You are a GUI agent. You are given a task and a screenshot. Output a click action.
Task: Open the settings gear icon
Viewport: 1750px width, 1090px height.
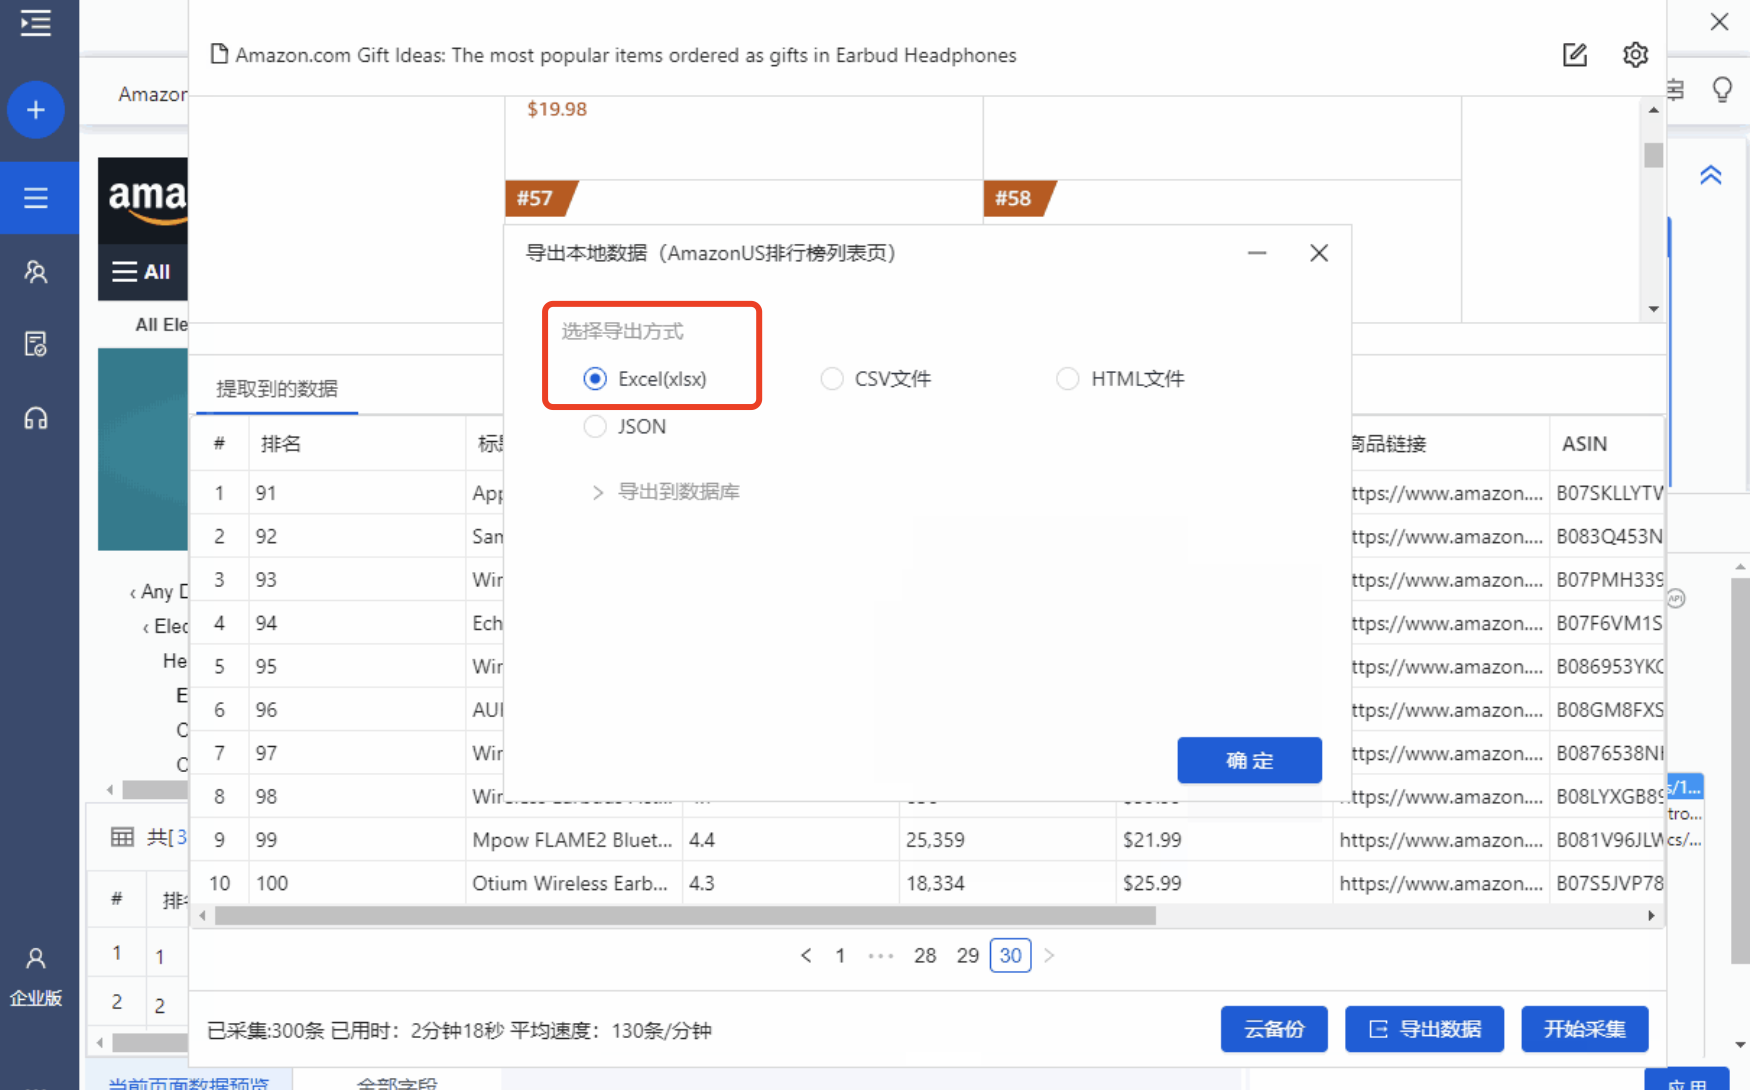1635,55
